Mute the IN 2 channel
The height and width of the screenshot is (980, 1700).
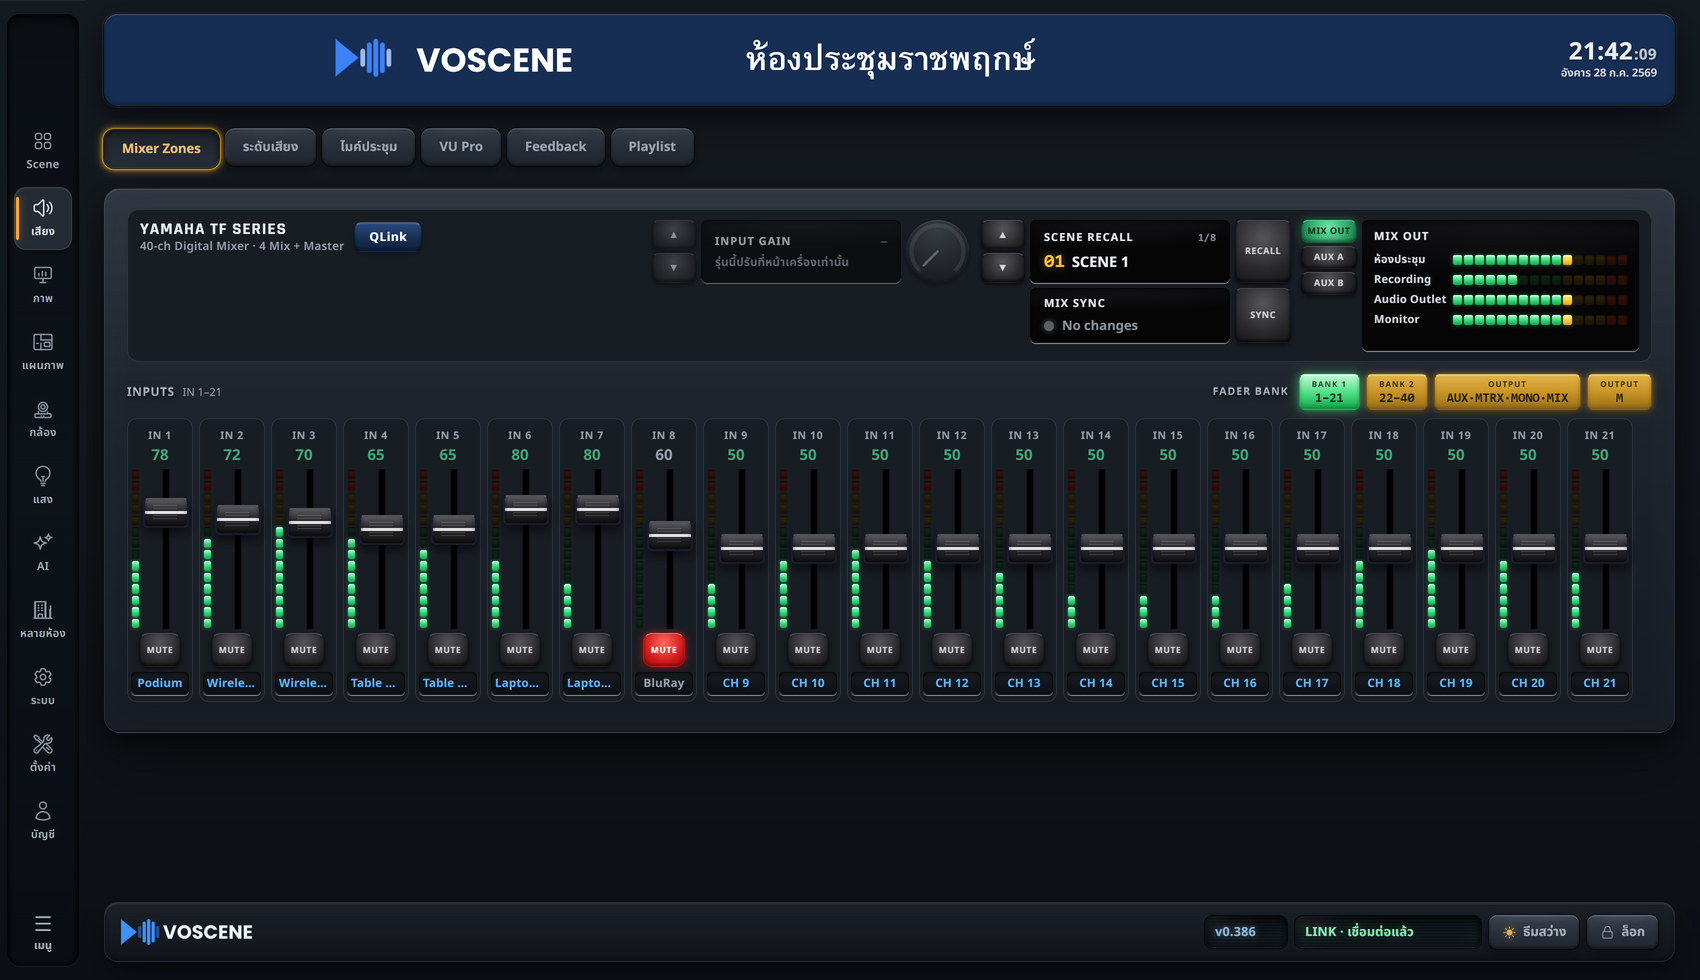coord(232,650)
